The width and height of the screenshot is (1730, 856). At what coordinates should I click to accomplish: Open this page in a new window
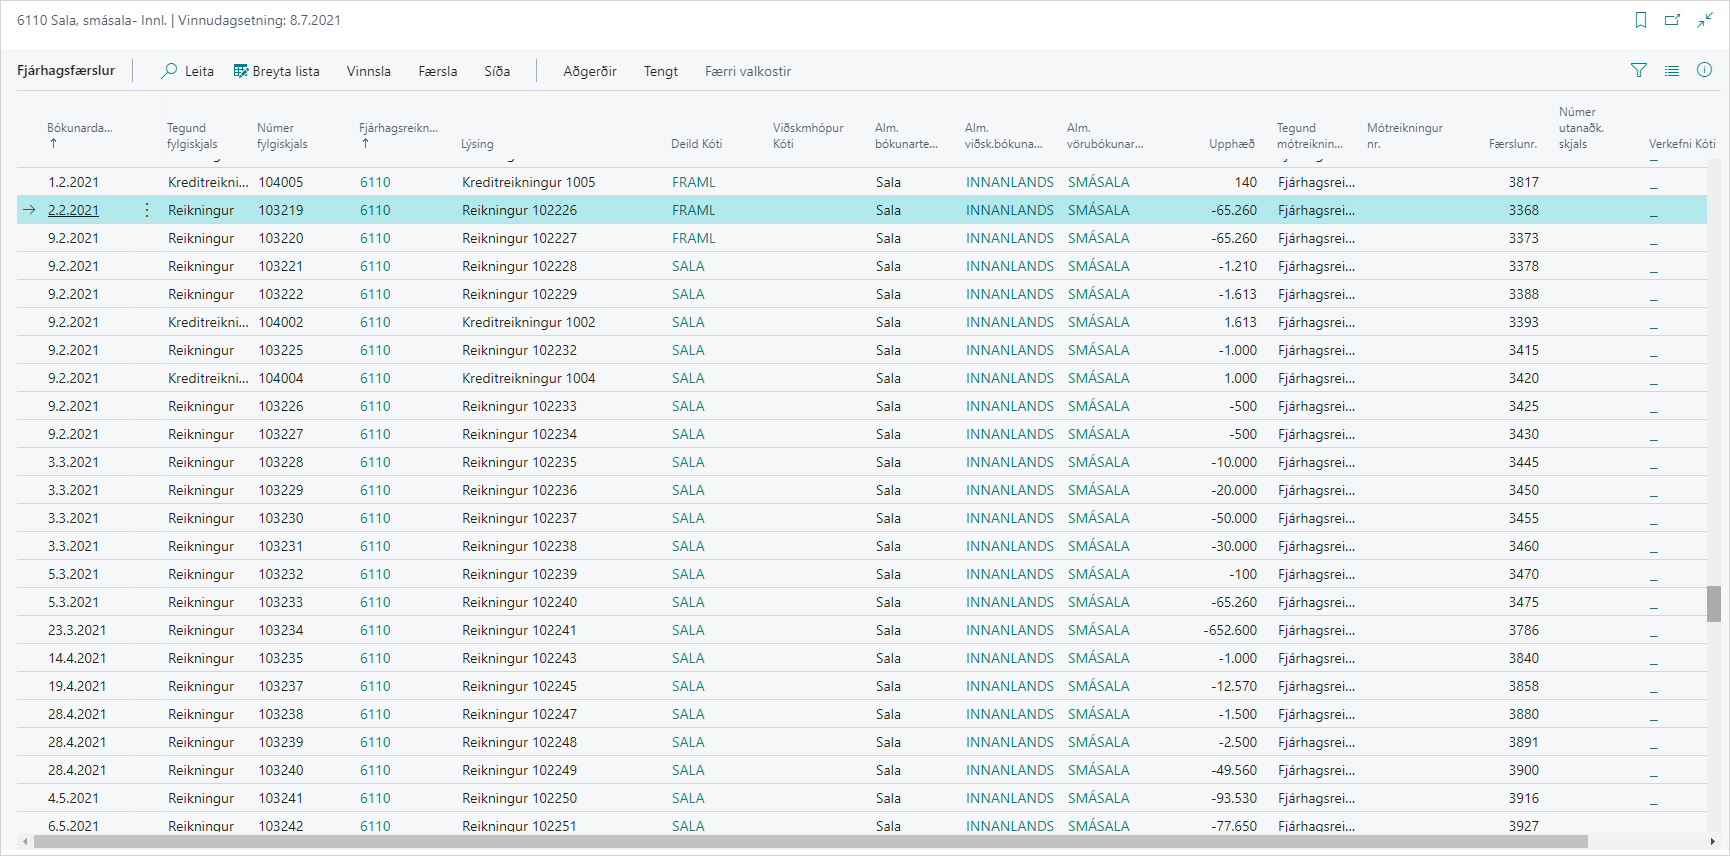coord(1672,20)
